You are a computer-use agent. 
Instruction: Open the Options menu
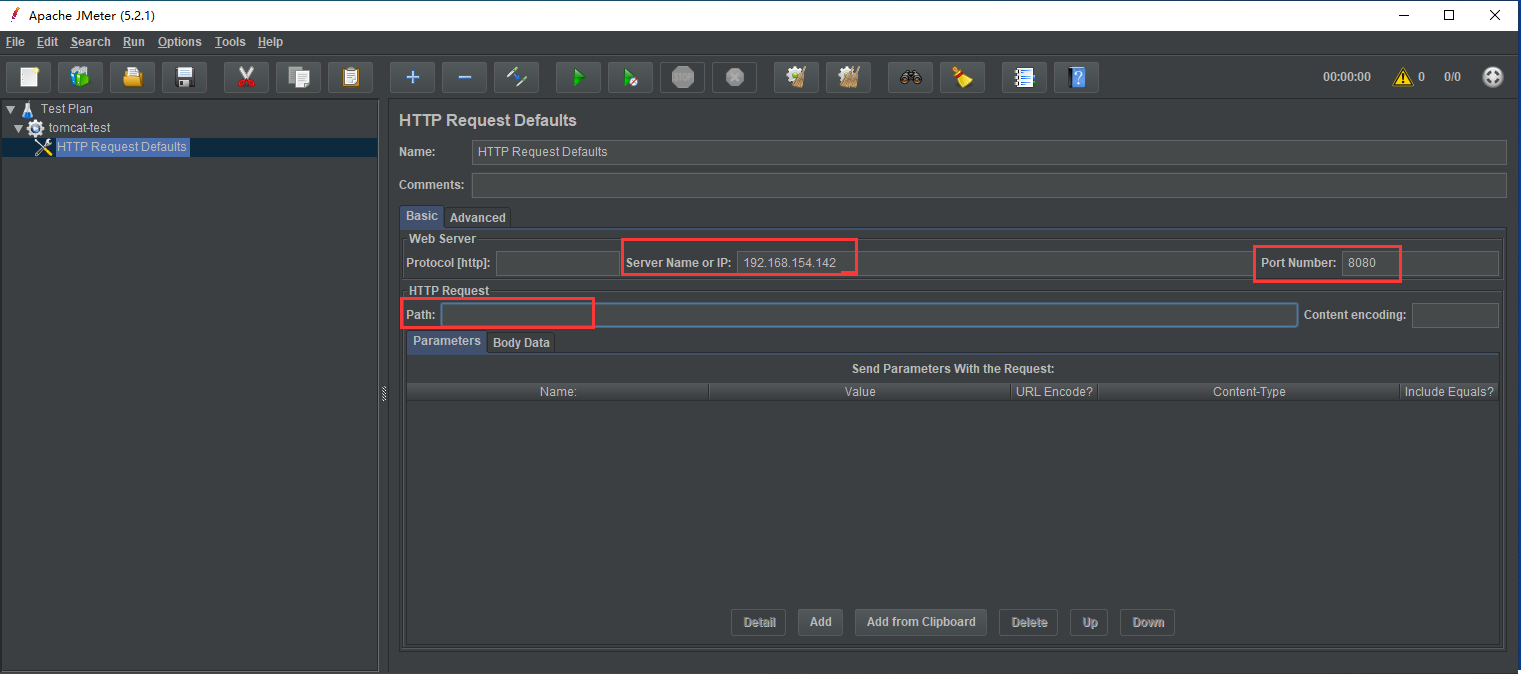point(180,42)
